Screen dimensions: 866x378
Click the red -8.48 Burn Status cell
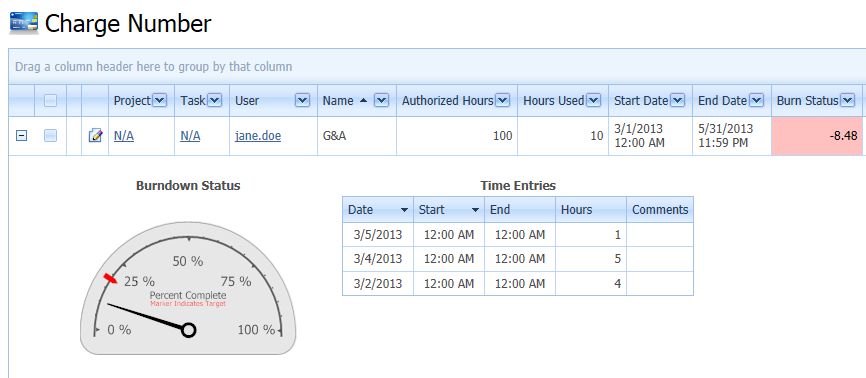click(816, 136)
